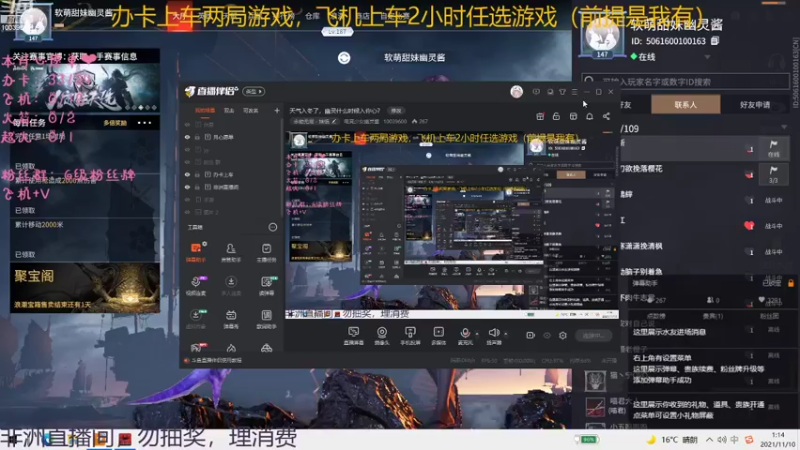The width and height of the screenshot is (800, 450).
Task: Click the event banner under 关注赛事官博
Action: coord(85,88)
